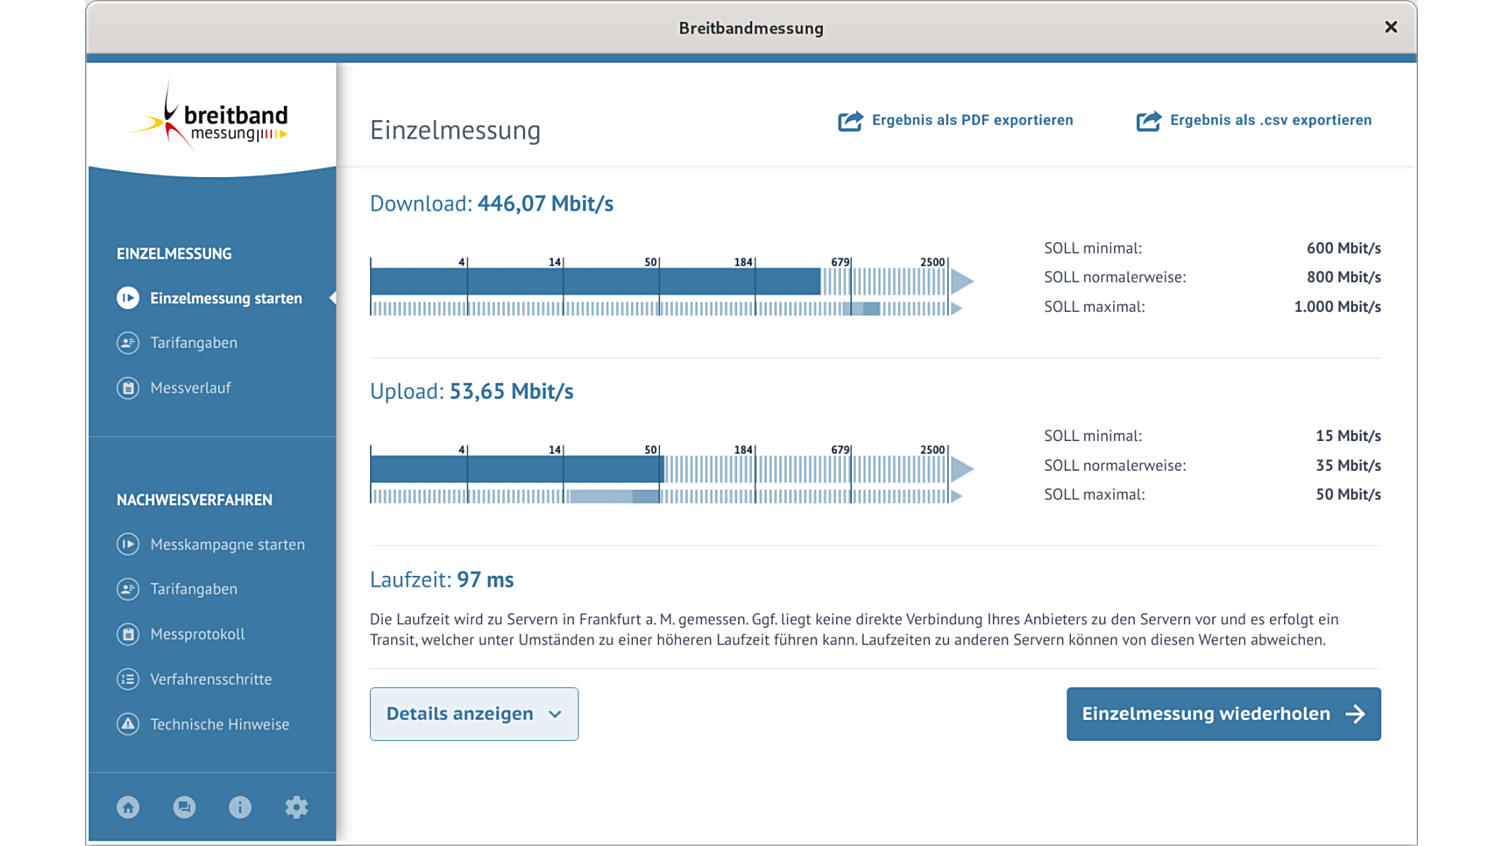
Task: Open the Home icon in the sidebar footer
Action: pos(127,807)
